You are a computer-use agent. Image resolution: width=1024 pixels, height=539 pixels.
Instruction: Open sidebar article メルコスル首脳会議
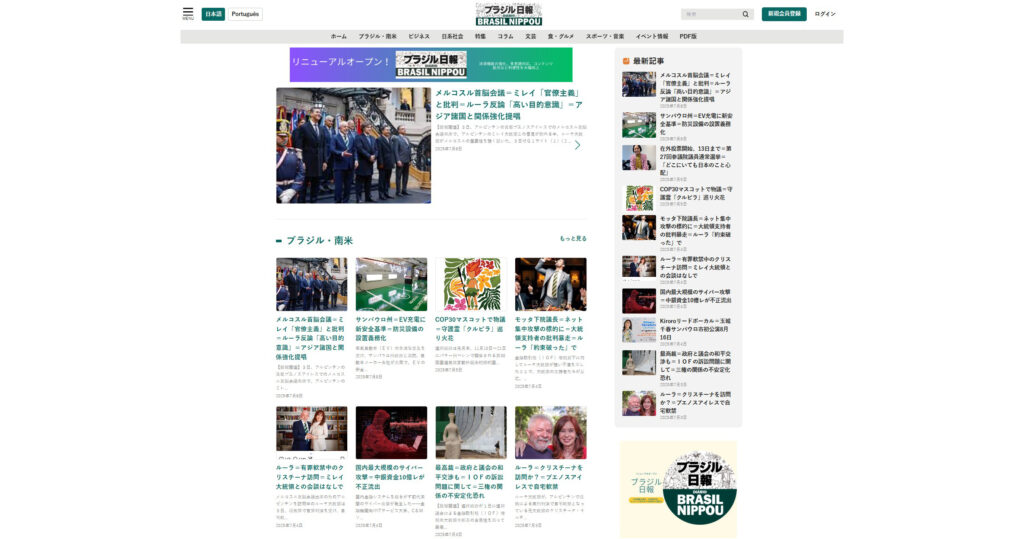(x=696, y=88)
